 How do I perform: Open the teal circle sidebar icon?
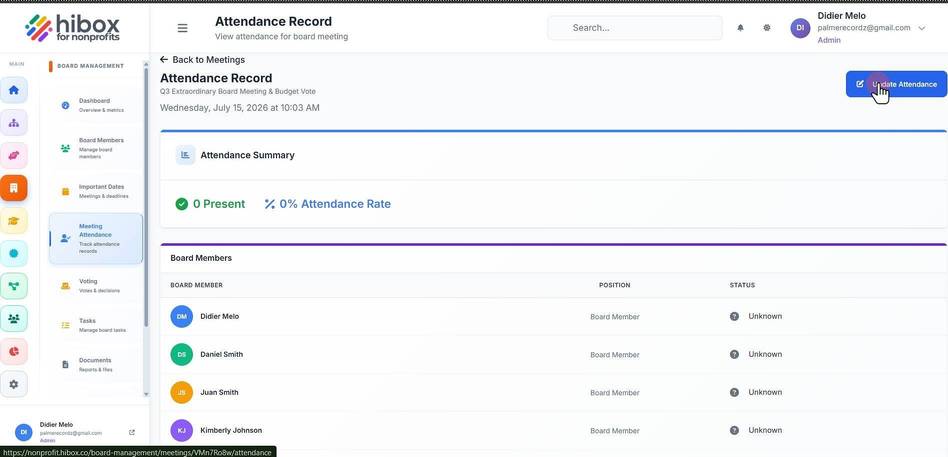click(x=14, y=253)
